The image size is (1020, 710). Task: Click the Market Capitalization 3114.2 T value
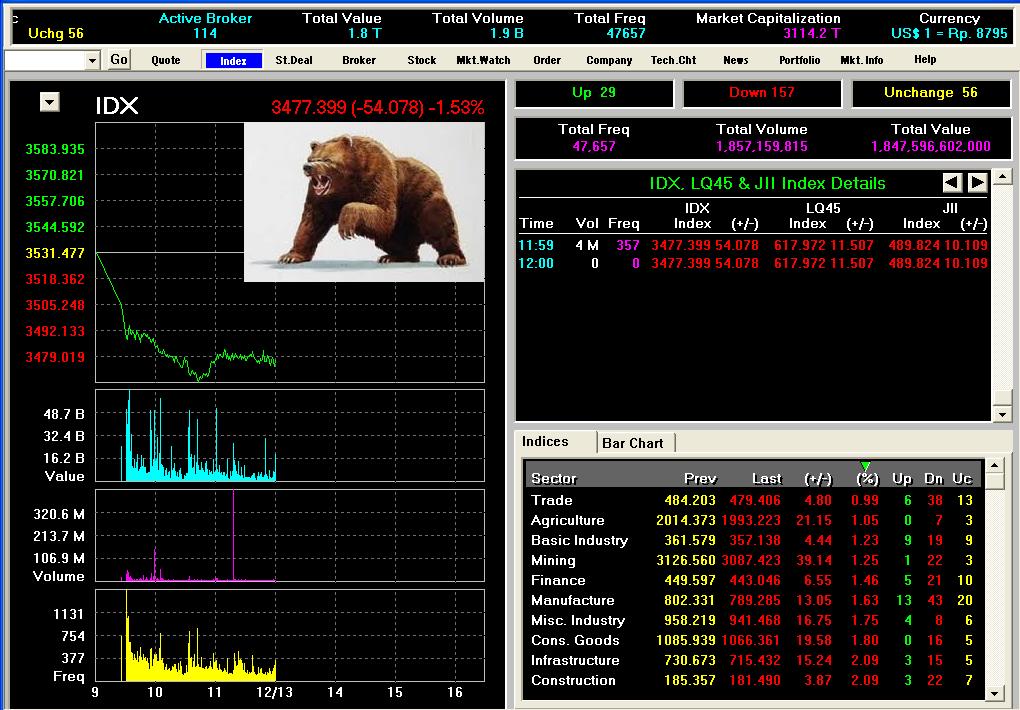tap(812, 33)
